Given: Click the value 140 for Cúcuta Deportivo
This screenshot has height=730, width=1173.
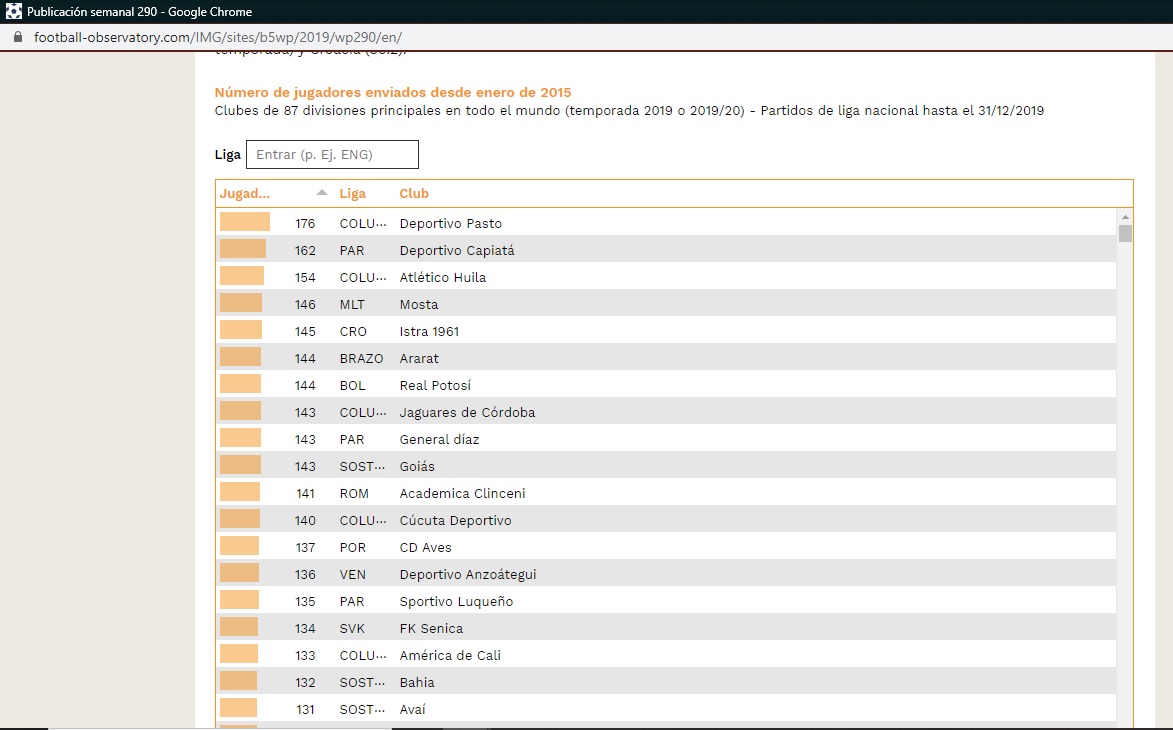Looking at the screenshot, I should pos(305,521).
